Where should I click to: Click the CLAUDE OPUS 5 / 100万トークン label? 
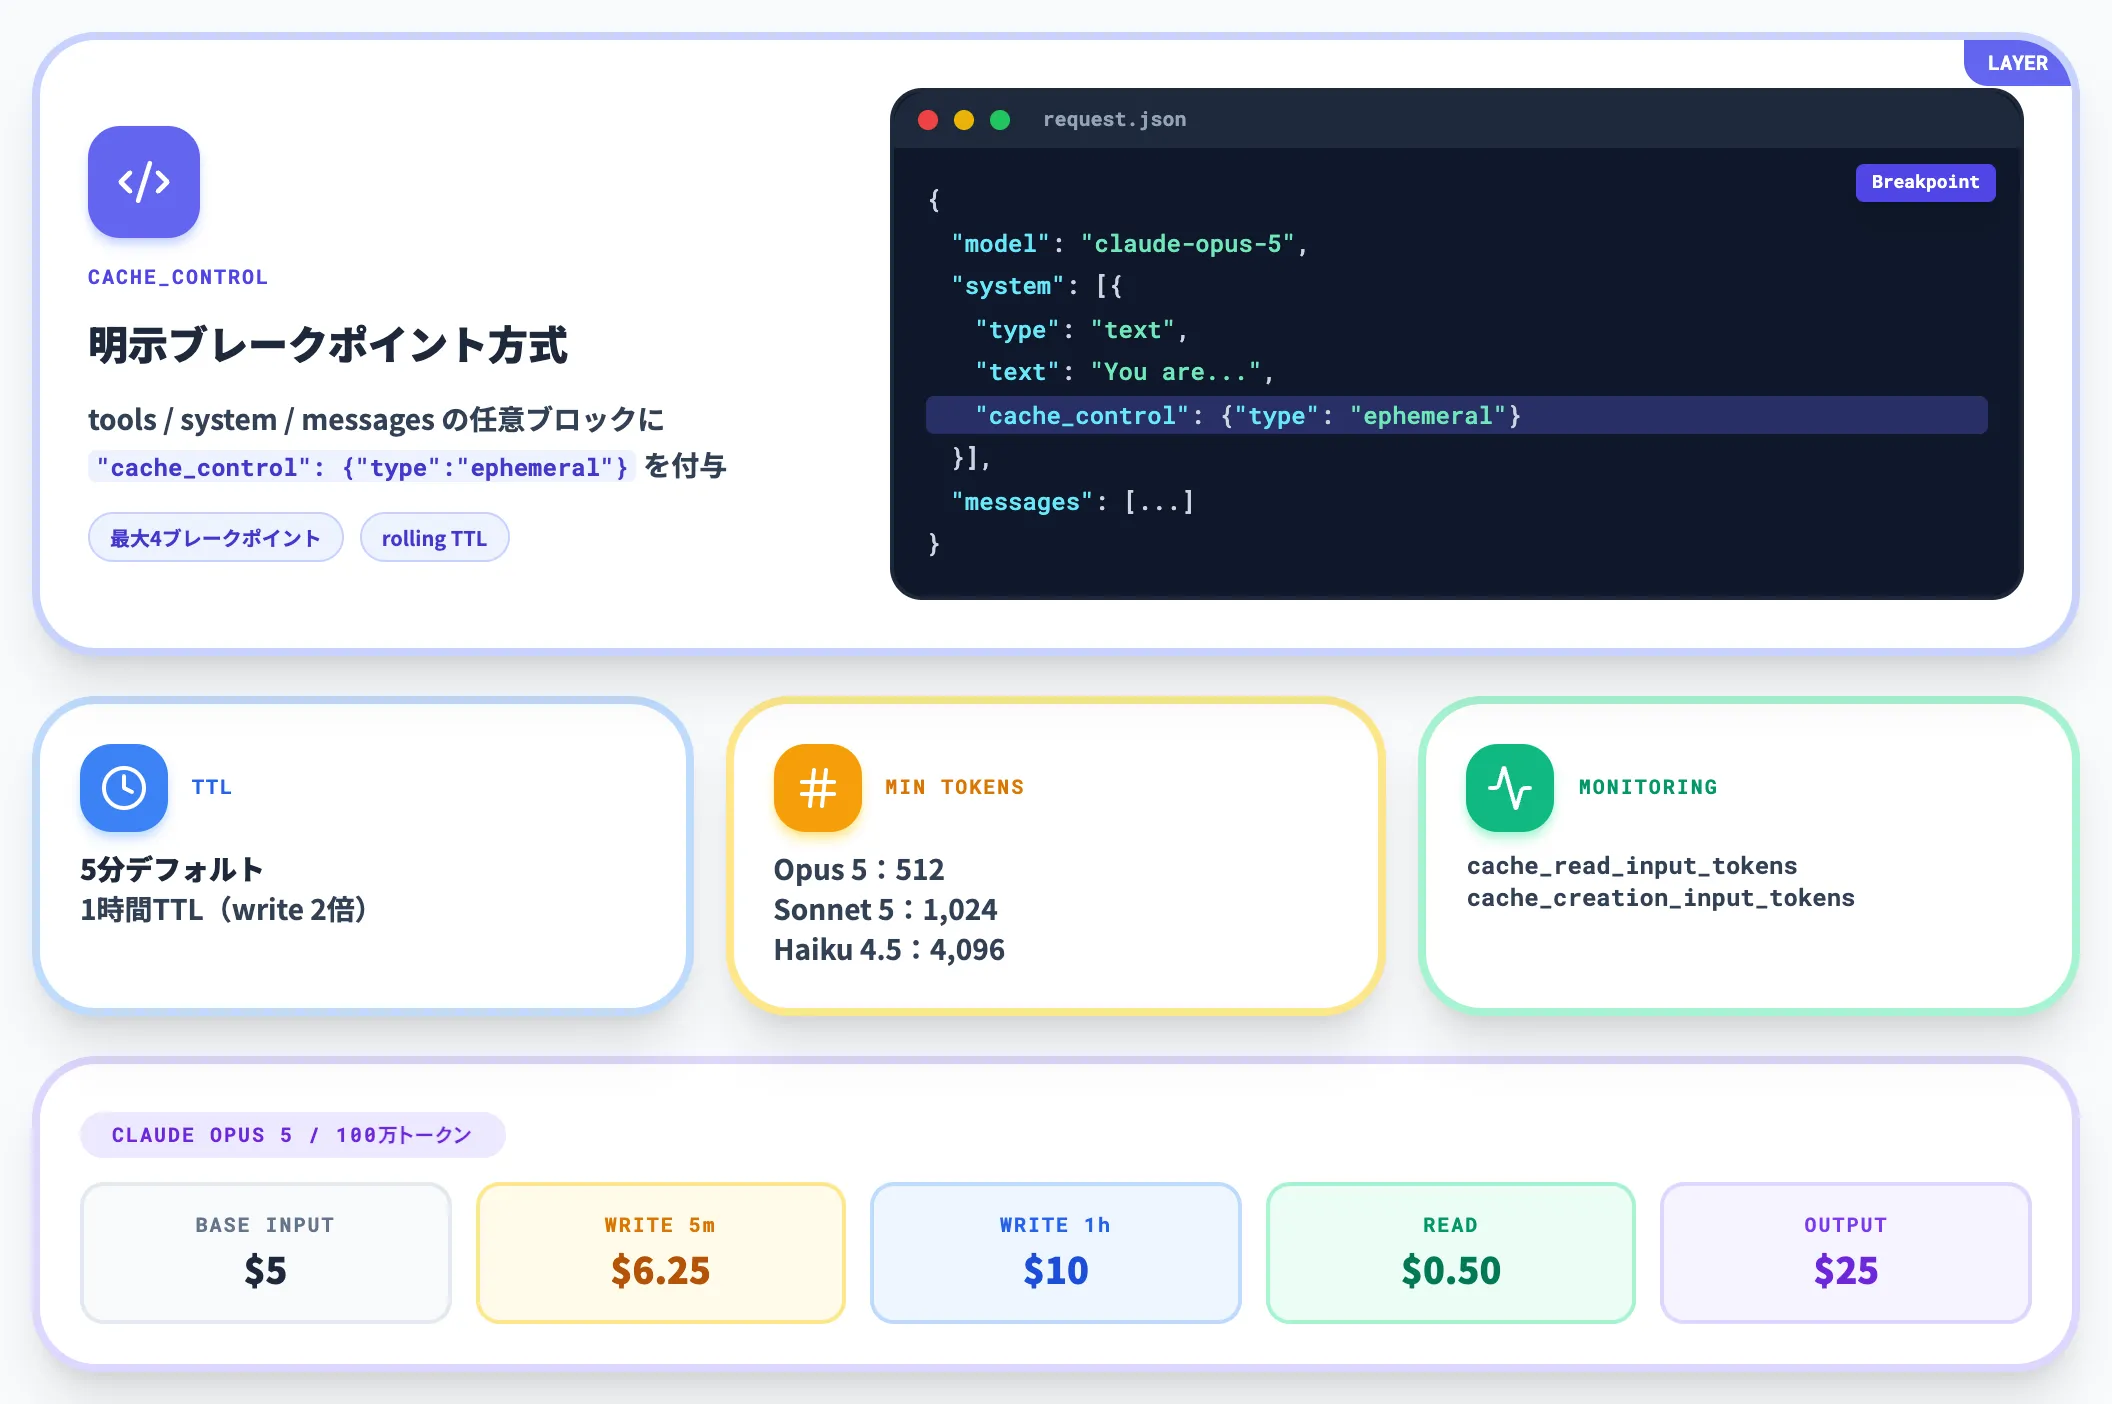[x=292, y=1135]
